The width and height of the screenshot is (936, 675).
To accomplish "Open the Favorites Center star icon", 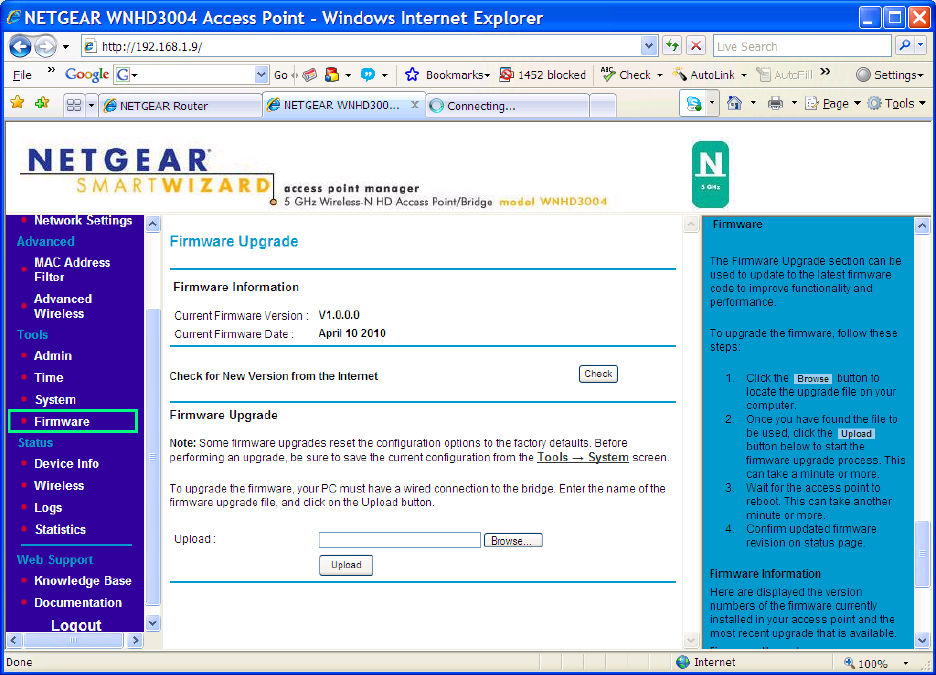I will coord(18,103).
